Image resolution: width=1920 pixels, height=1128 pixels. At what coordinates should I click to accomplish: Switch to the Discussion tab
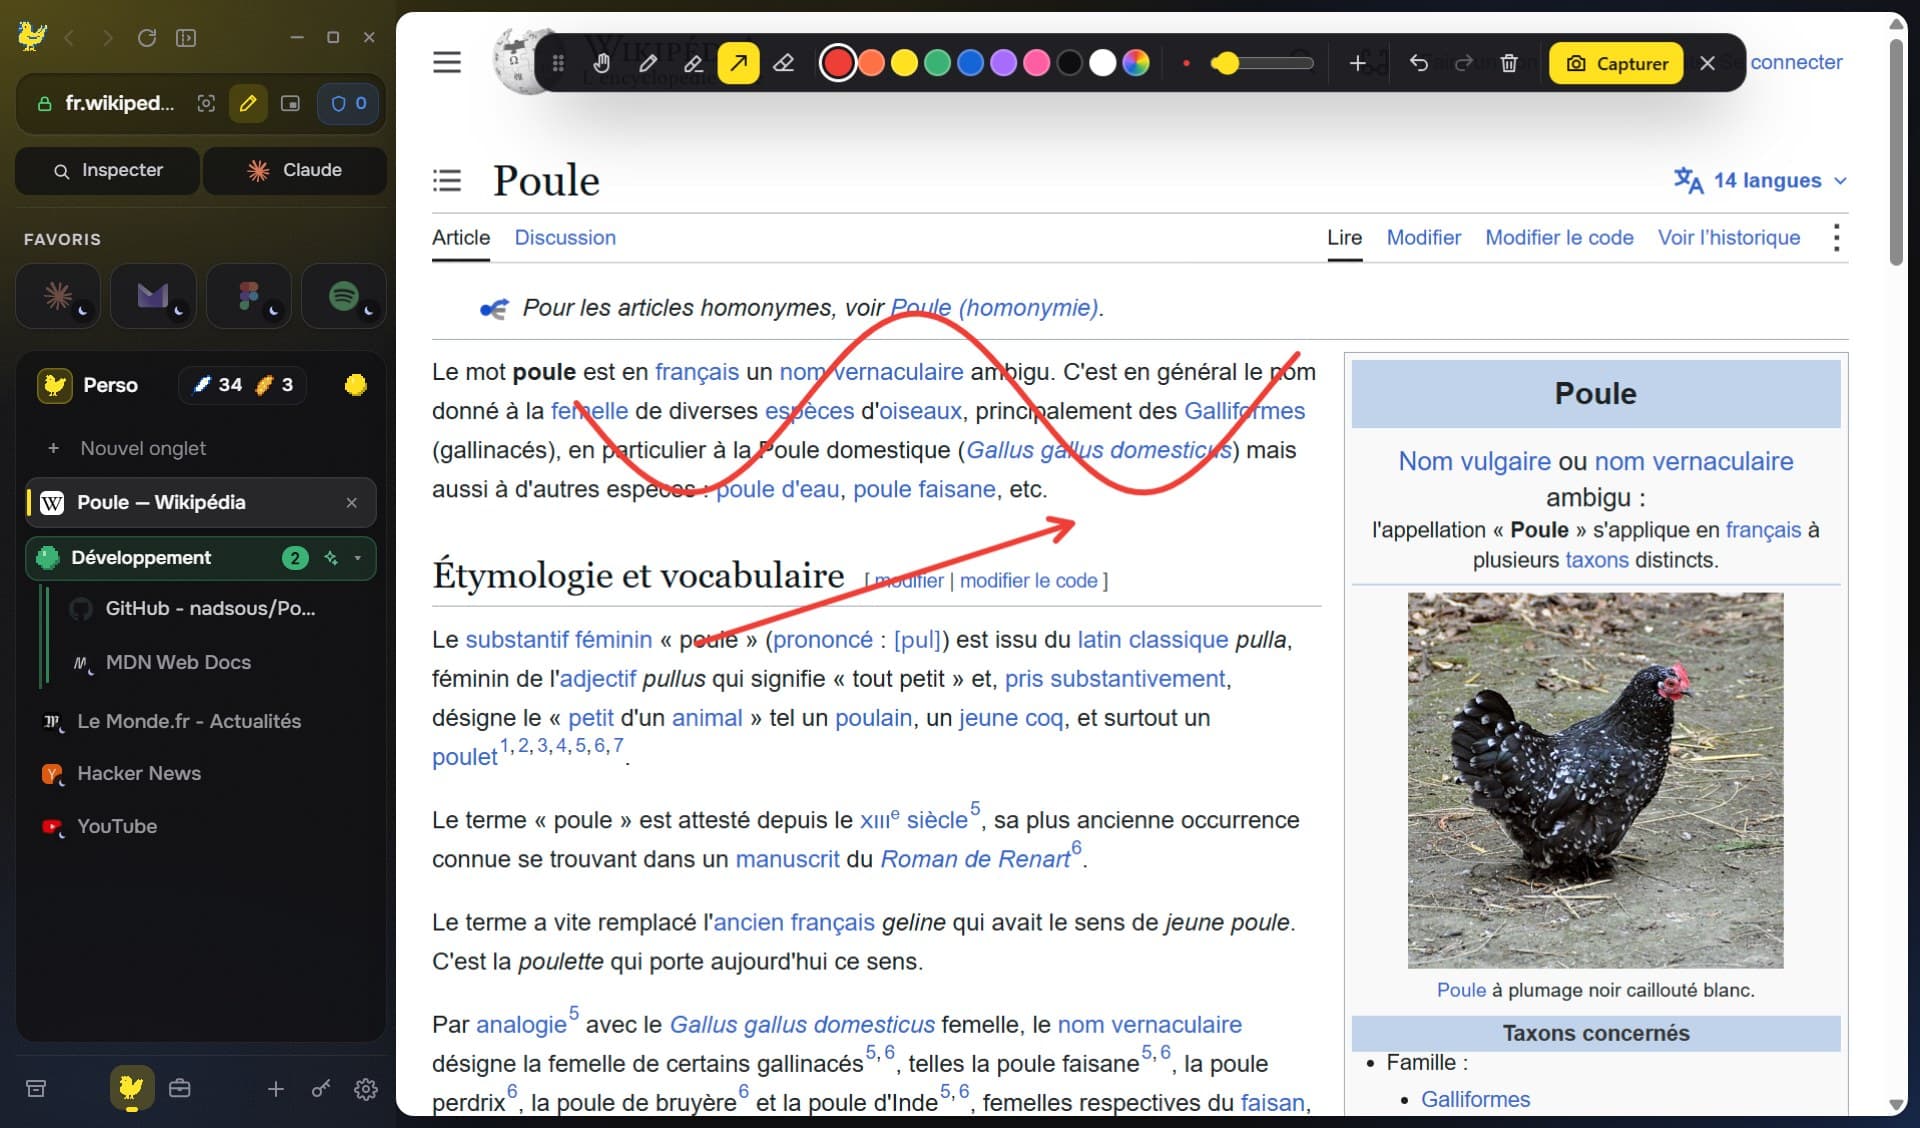(x=565, y=238)
